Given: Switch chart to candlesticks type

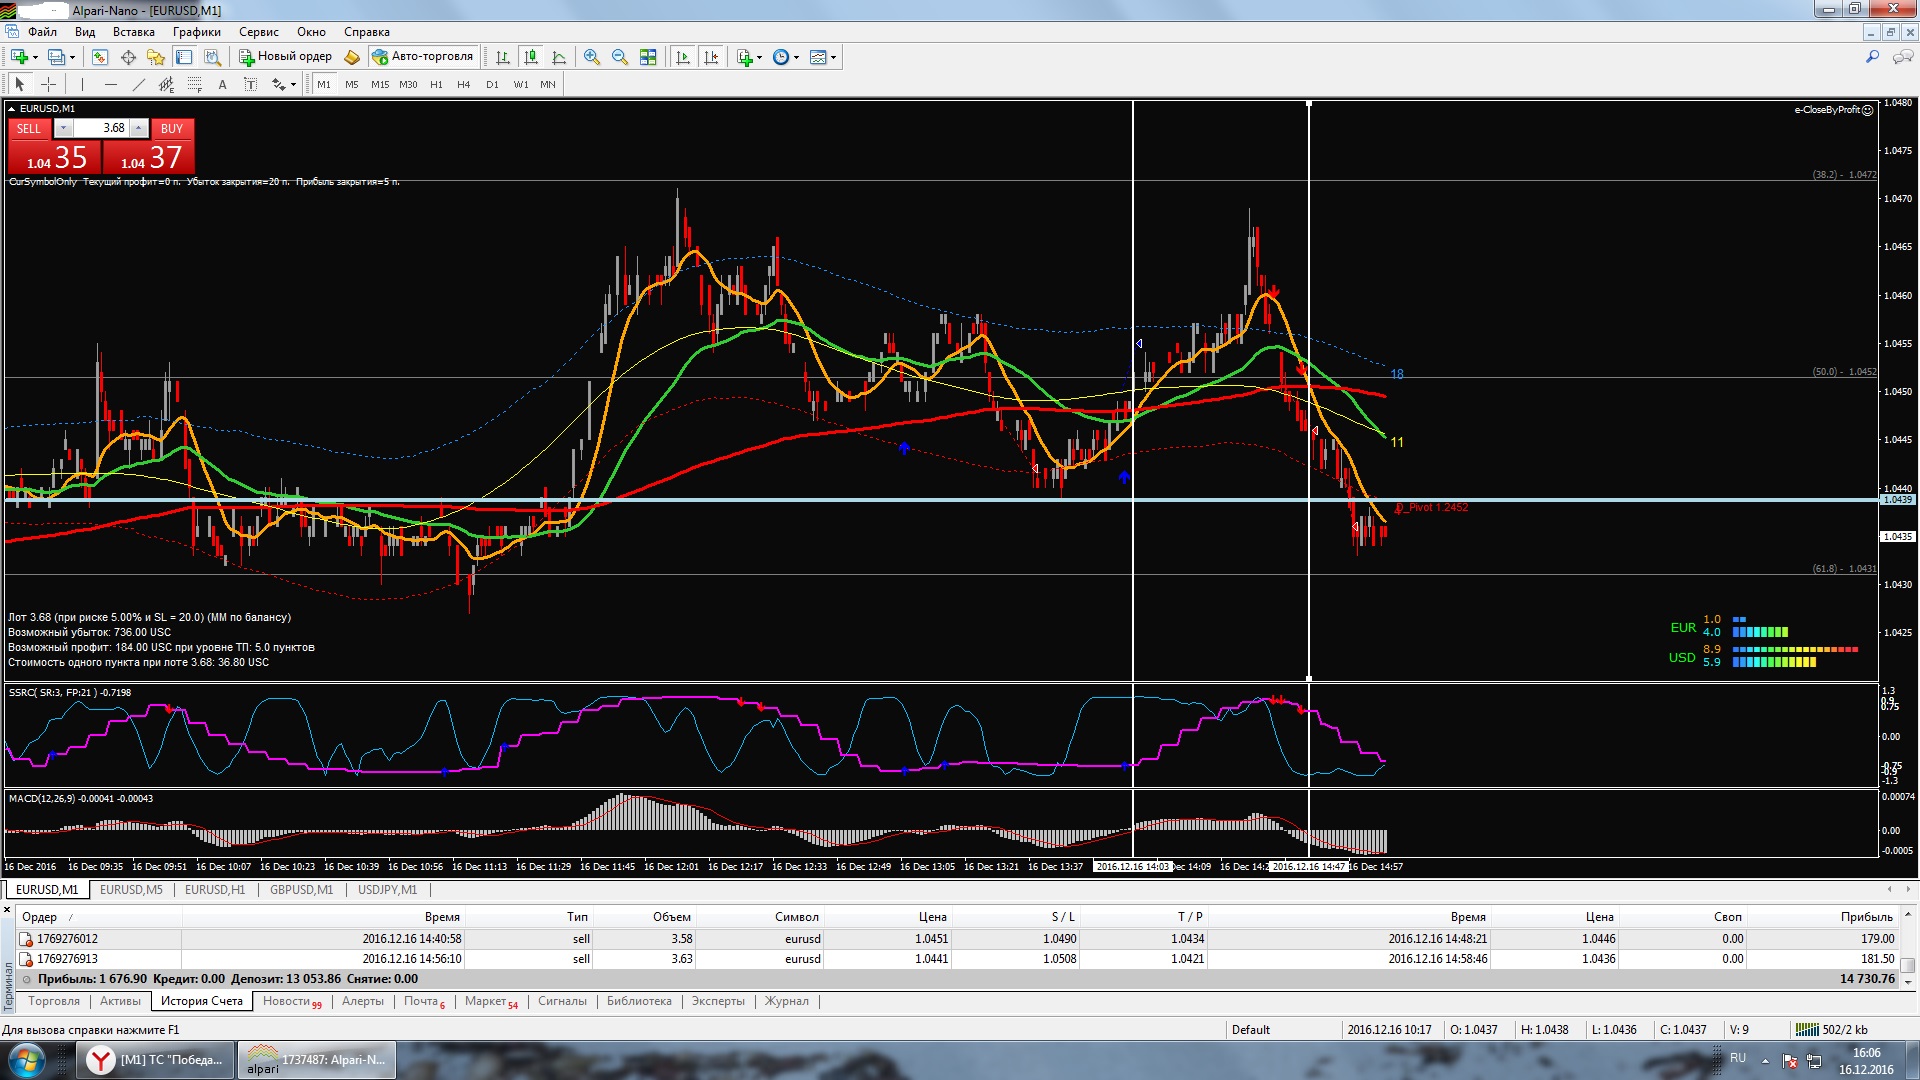Looking at the screenshot, I should point(531,57).
